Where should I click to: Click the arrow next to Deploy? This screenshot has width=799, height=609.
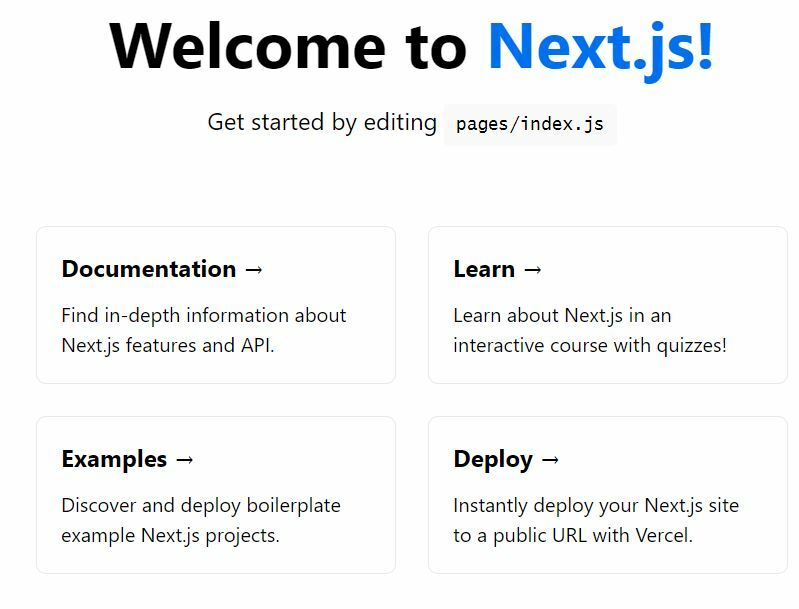click(550, 460)
